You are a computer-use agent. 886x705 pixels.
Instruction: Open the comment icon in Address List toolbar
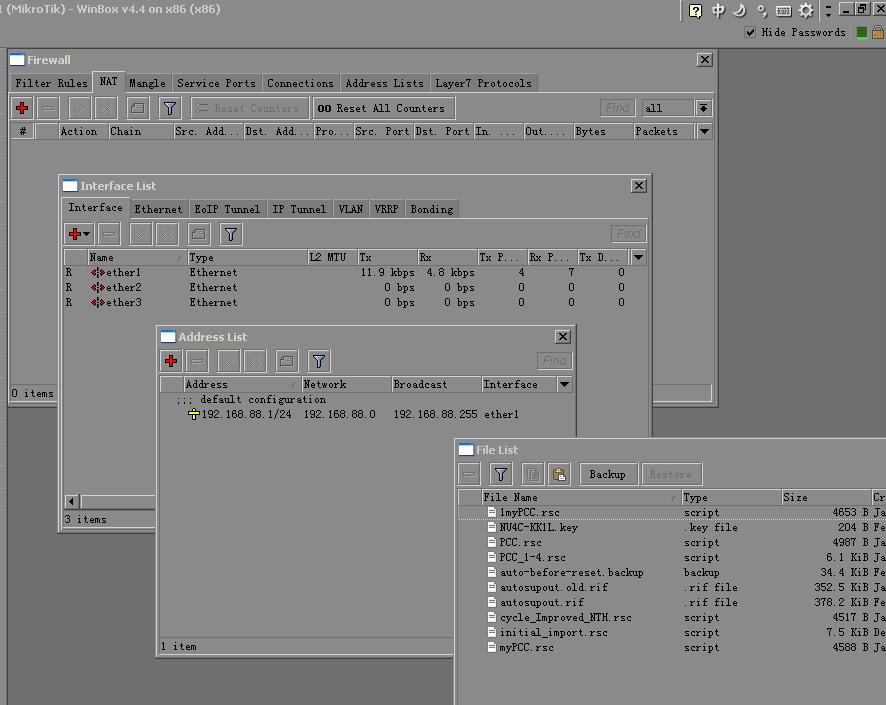point(286,361)
